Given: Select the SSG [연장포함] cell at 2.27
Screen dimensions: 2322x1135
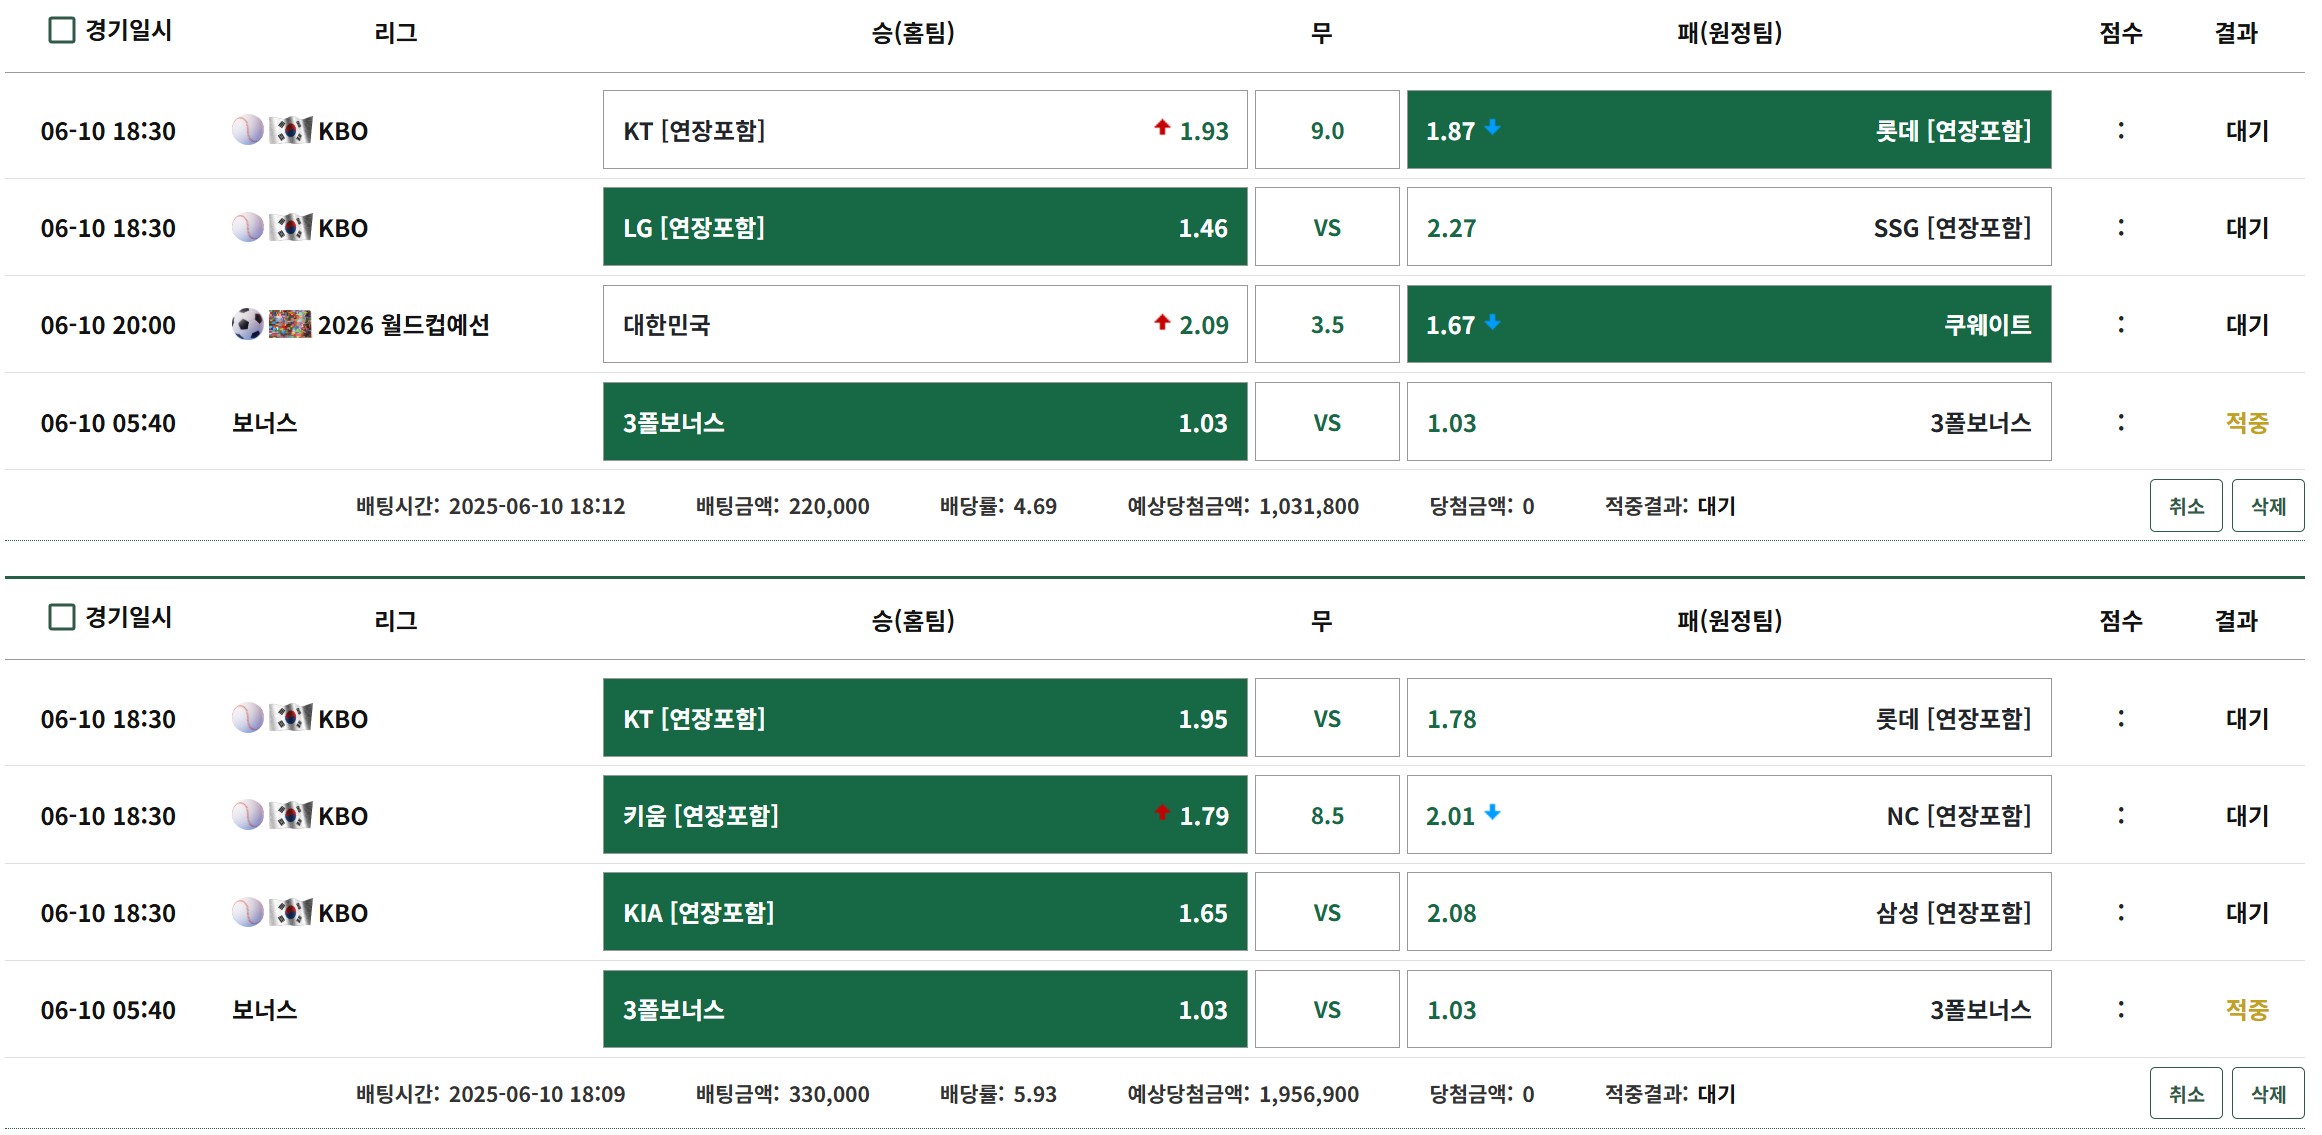Looking at the screenshot, I should tap(1728, 228).
